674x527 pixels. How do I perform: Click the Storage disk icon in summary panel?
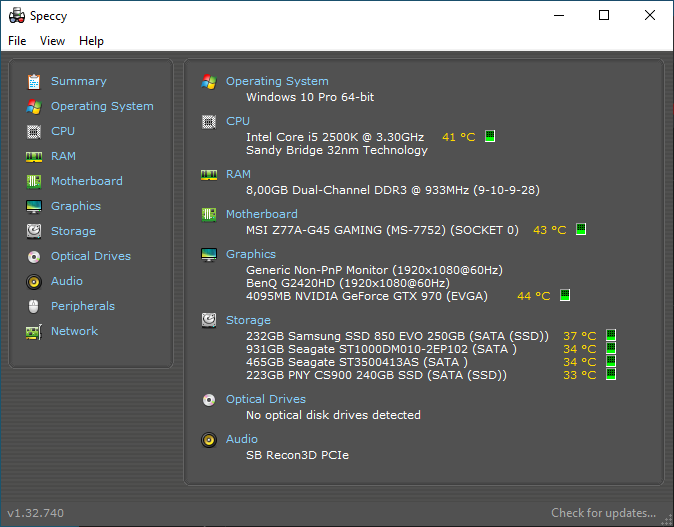[209, 321]
